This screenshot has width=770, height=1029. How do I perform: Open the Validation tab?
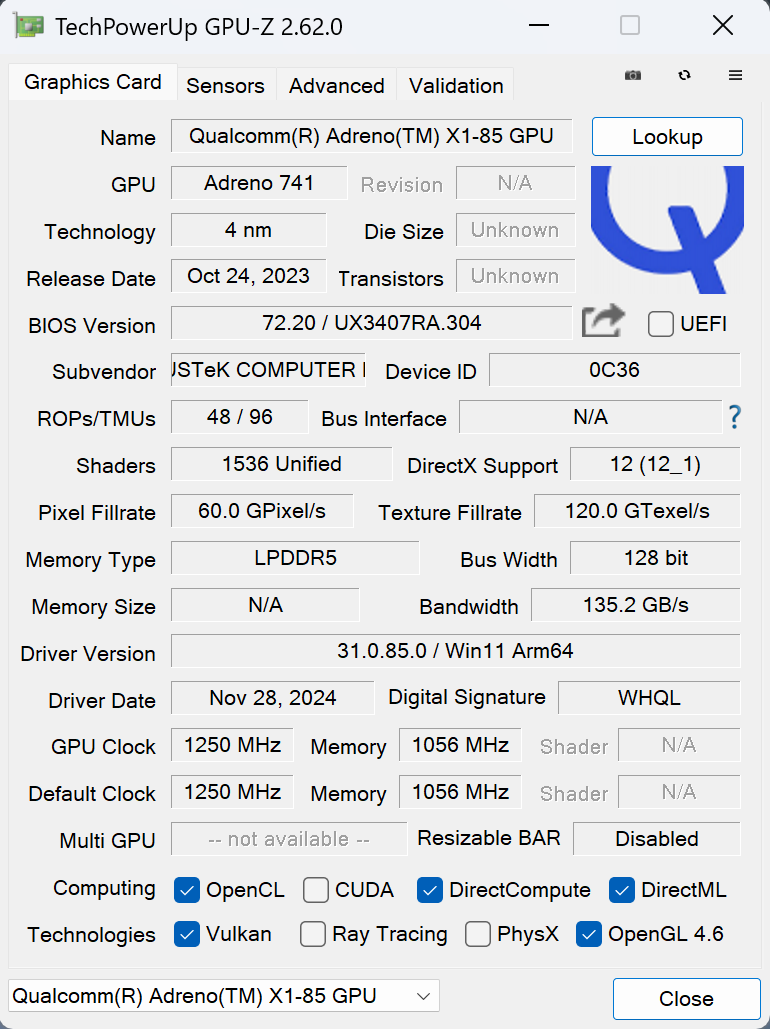point(456,85)
